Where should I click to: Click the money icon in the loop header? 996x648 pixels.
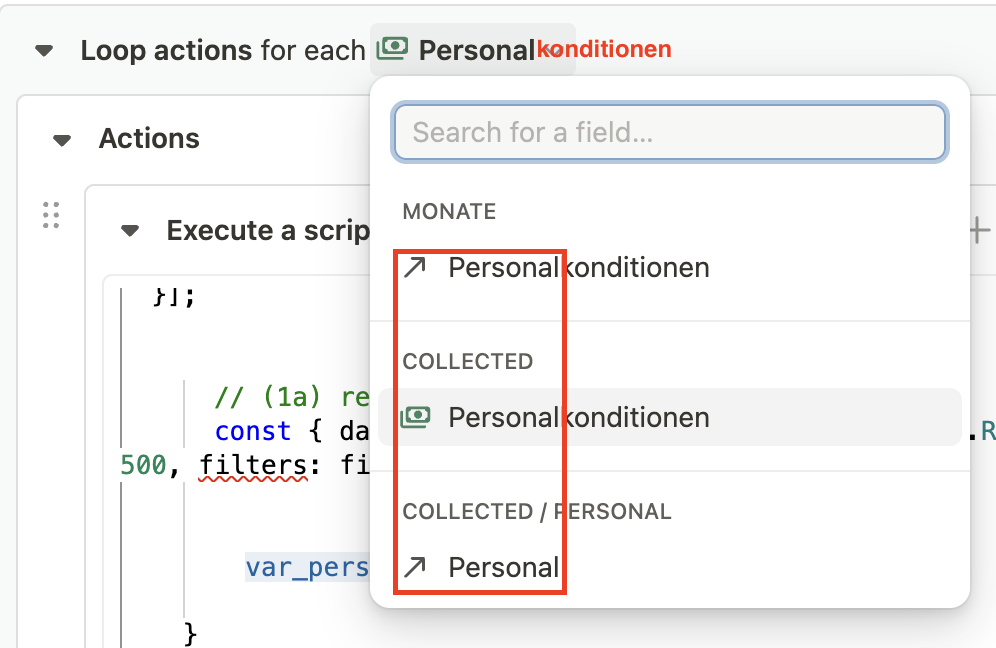[393, 49]
